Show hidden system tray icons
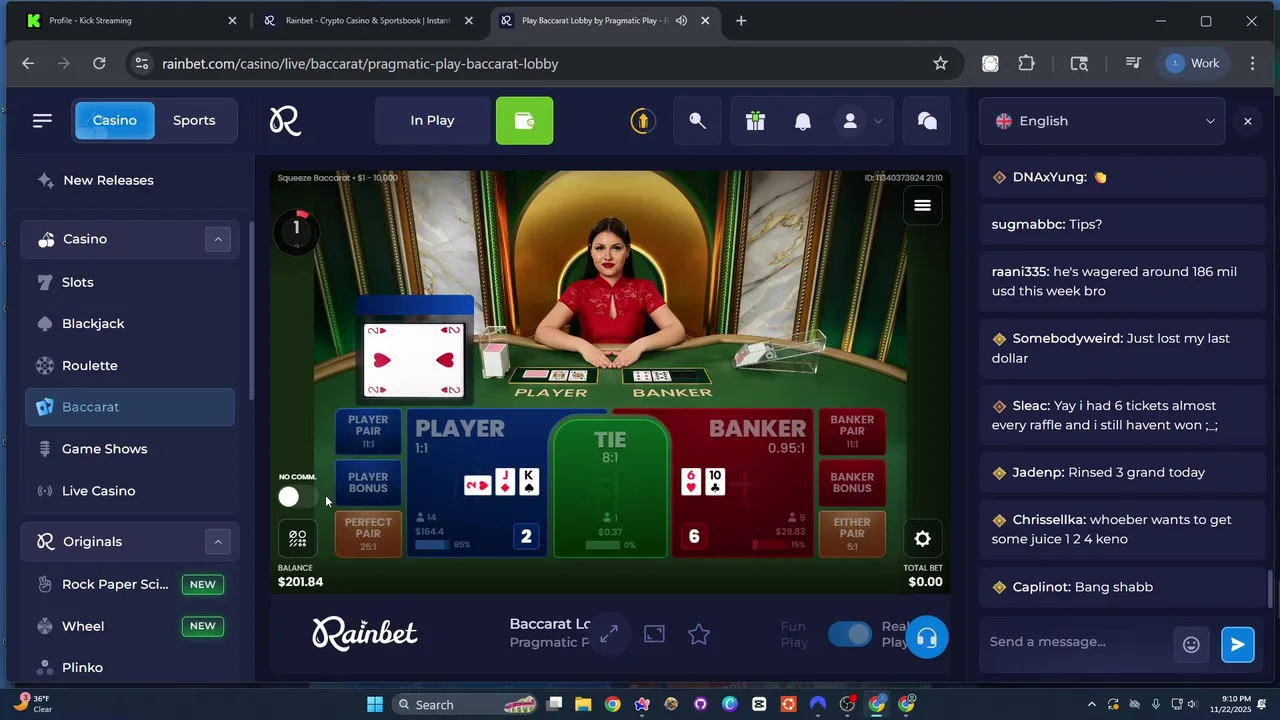1280x720 pixels. [1091, 704]
